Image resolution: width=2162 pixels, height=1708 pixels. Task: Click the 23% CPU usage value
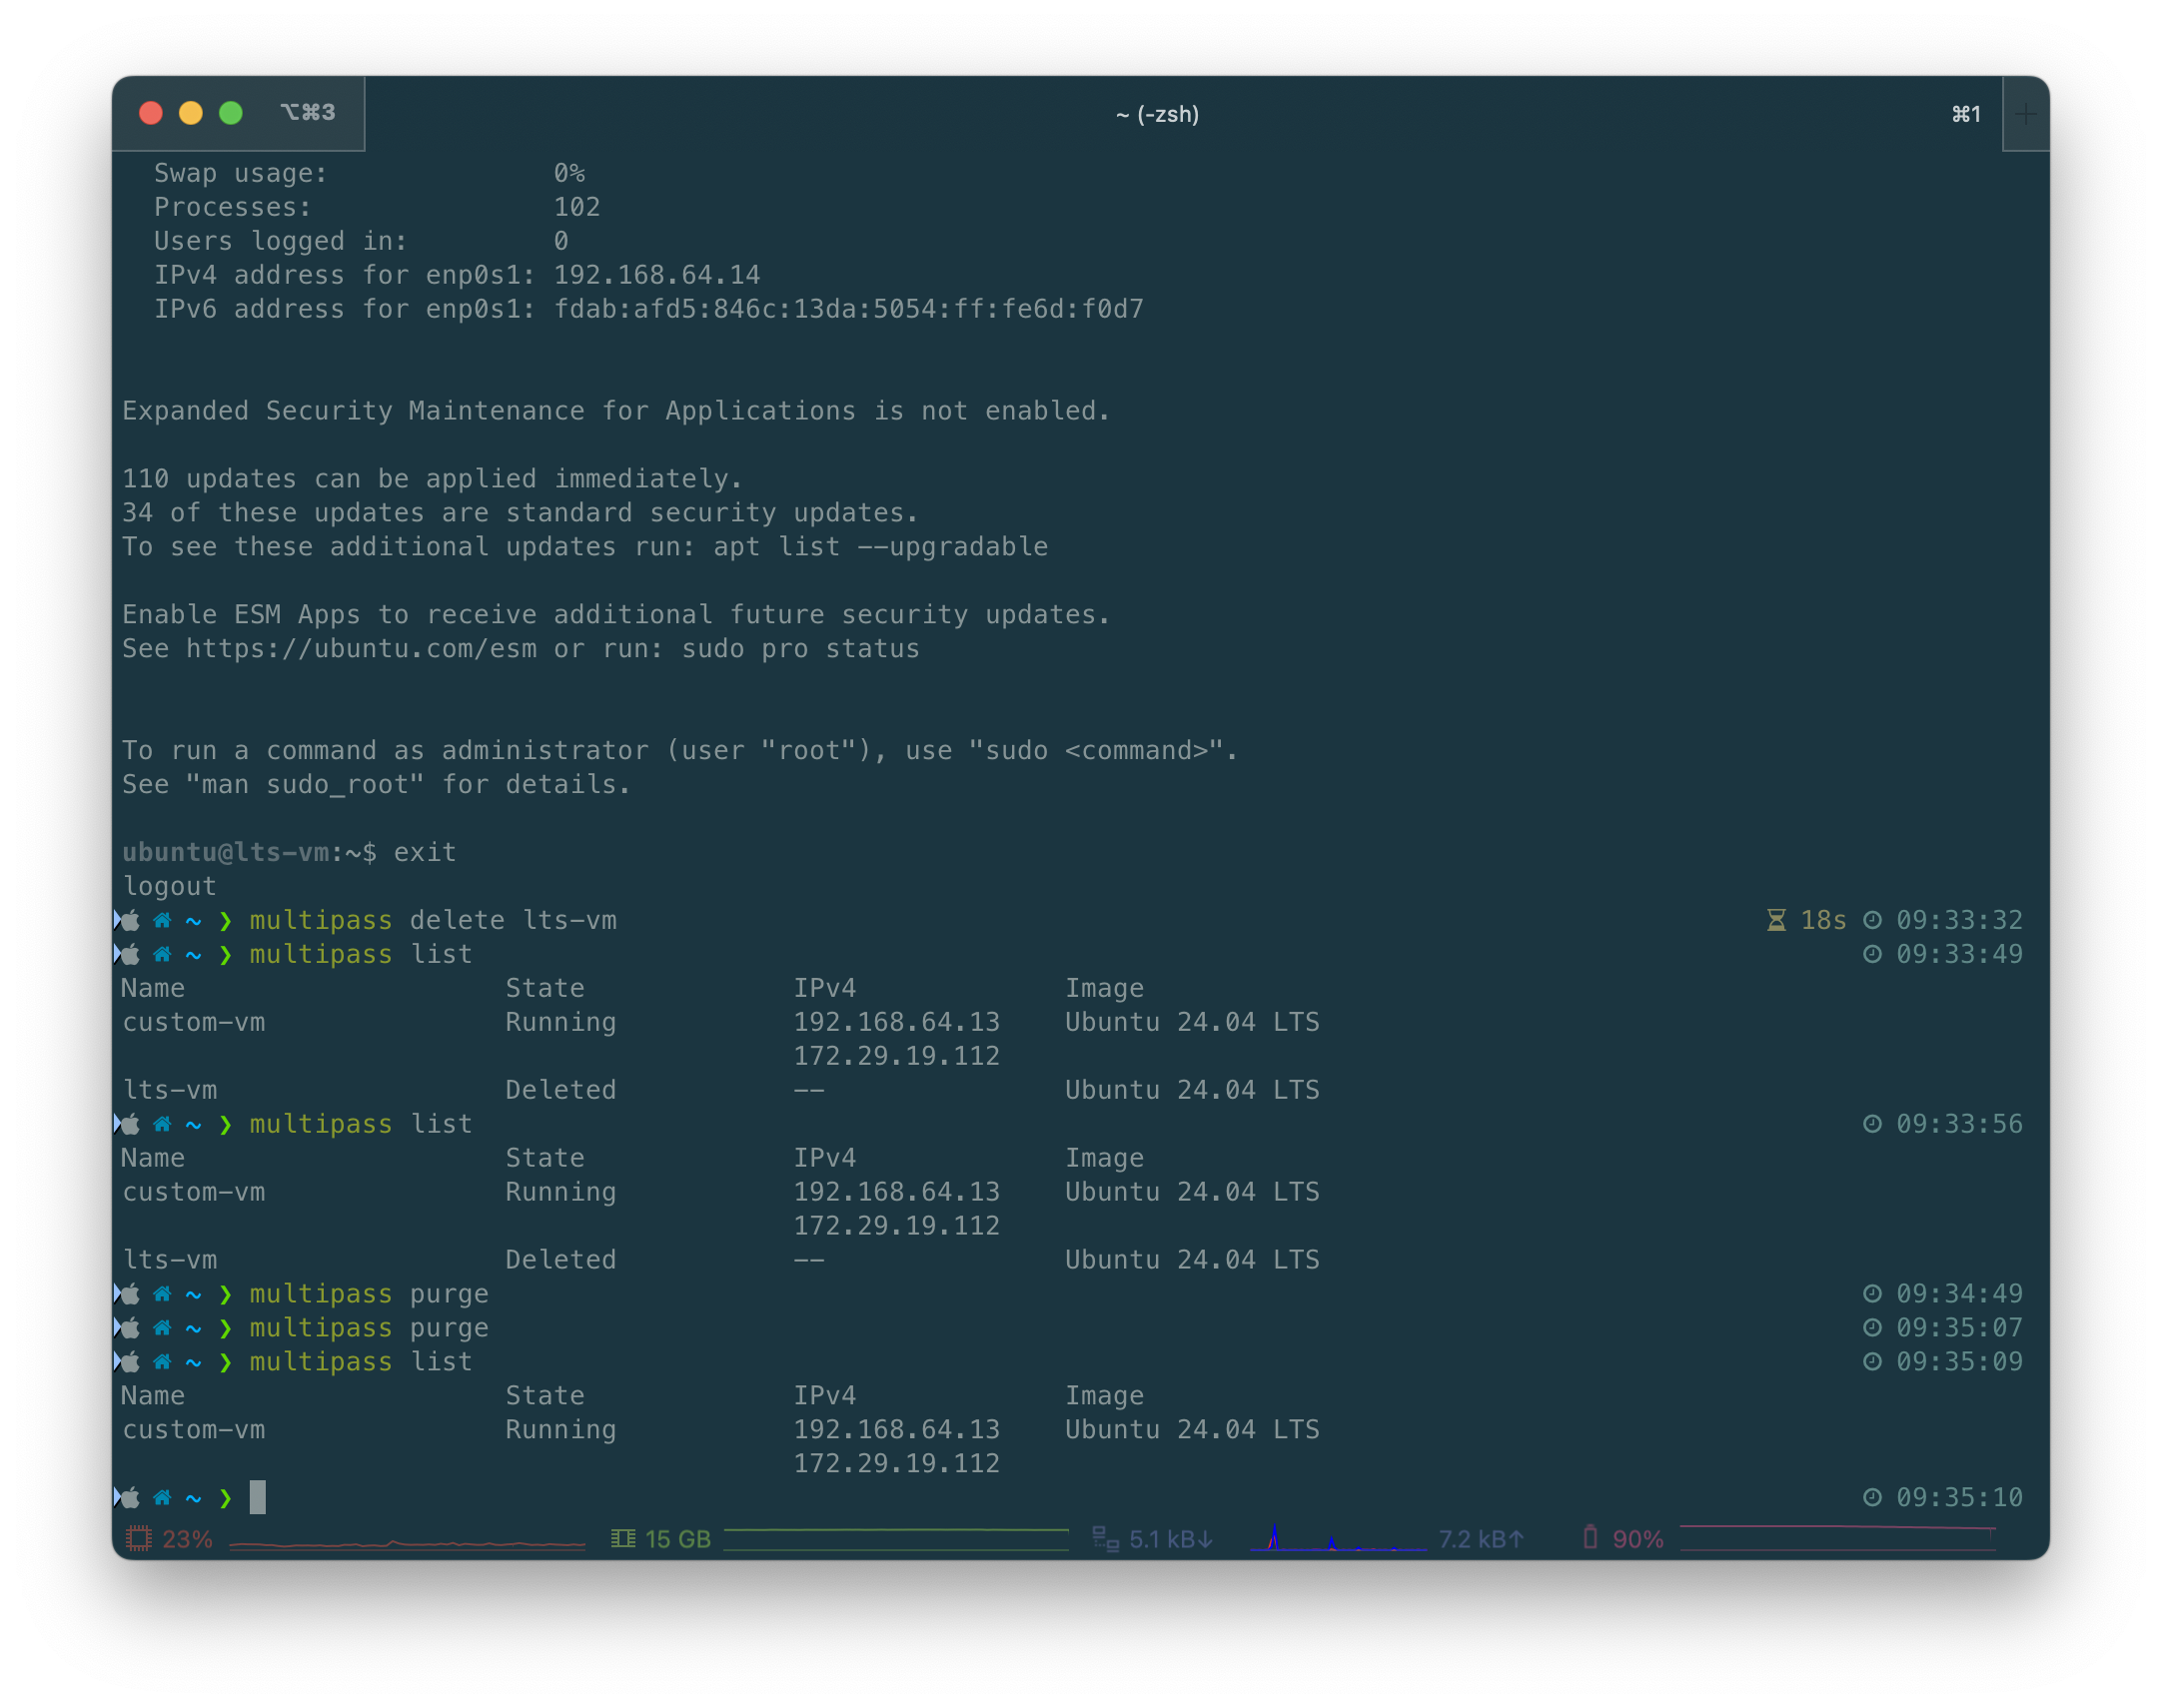[x=188, y=1539]
